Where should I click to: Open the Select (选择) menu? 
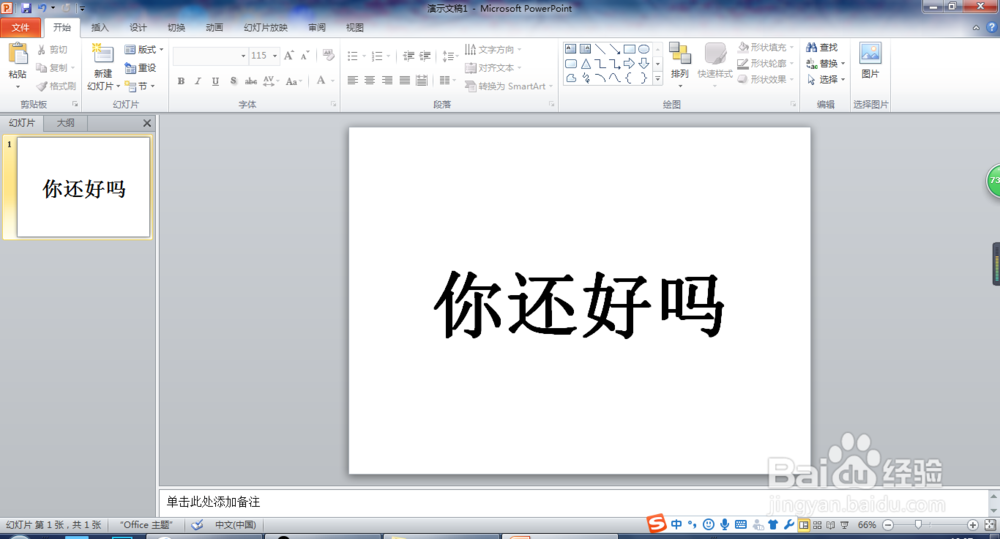[x=825, y=79]
